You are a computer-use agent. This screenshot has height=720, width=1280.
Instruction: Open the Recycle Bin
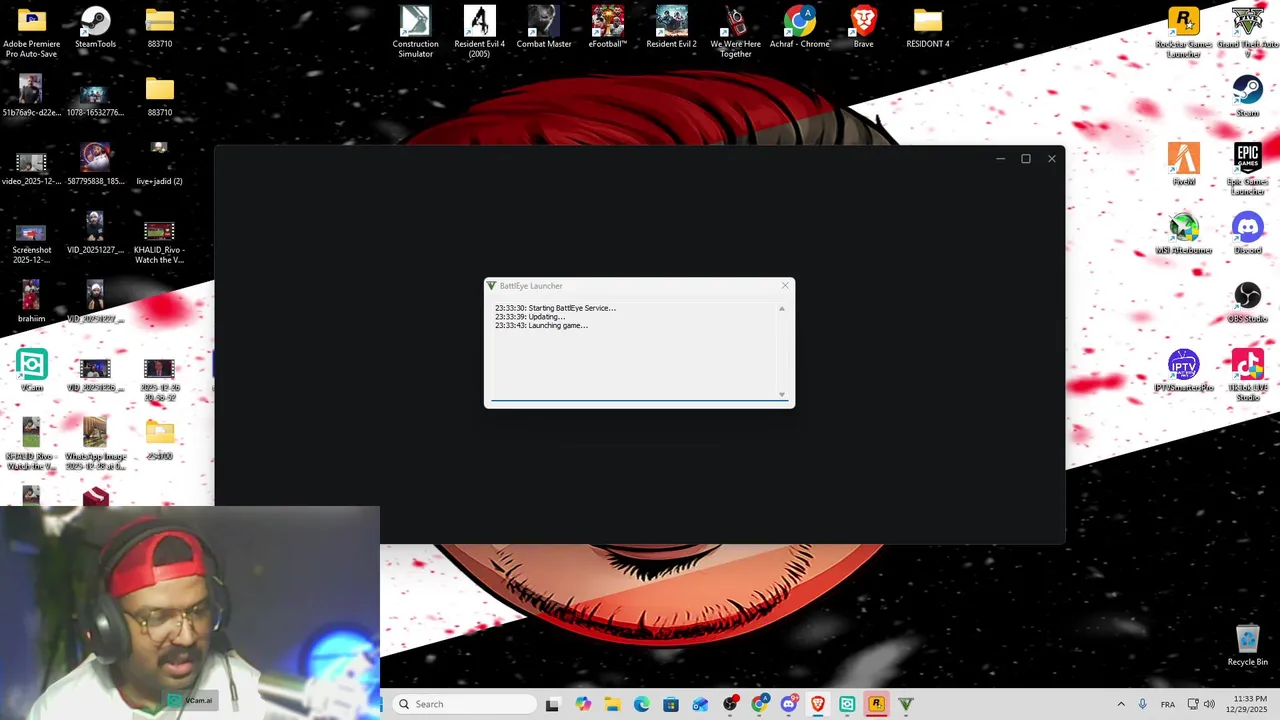[1247, 645]
